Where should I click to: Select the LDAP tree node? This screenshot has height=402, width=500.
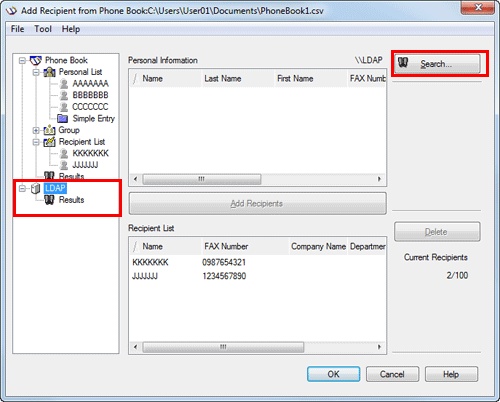tap(55, 188)
